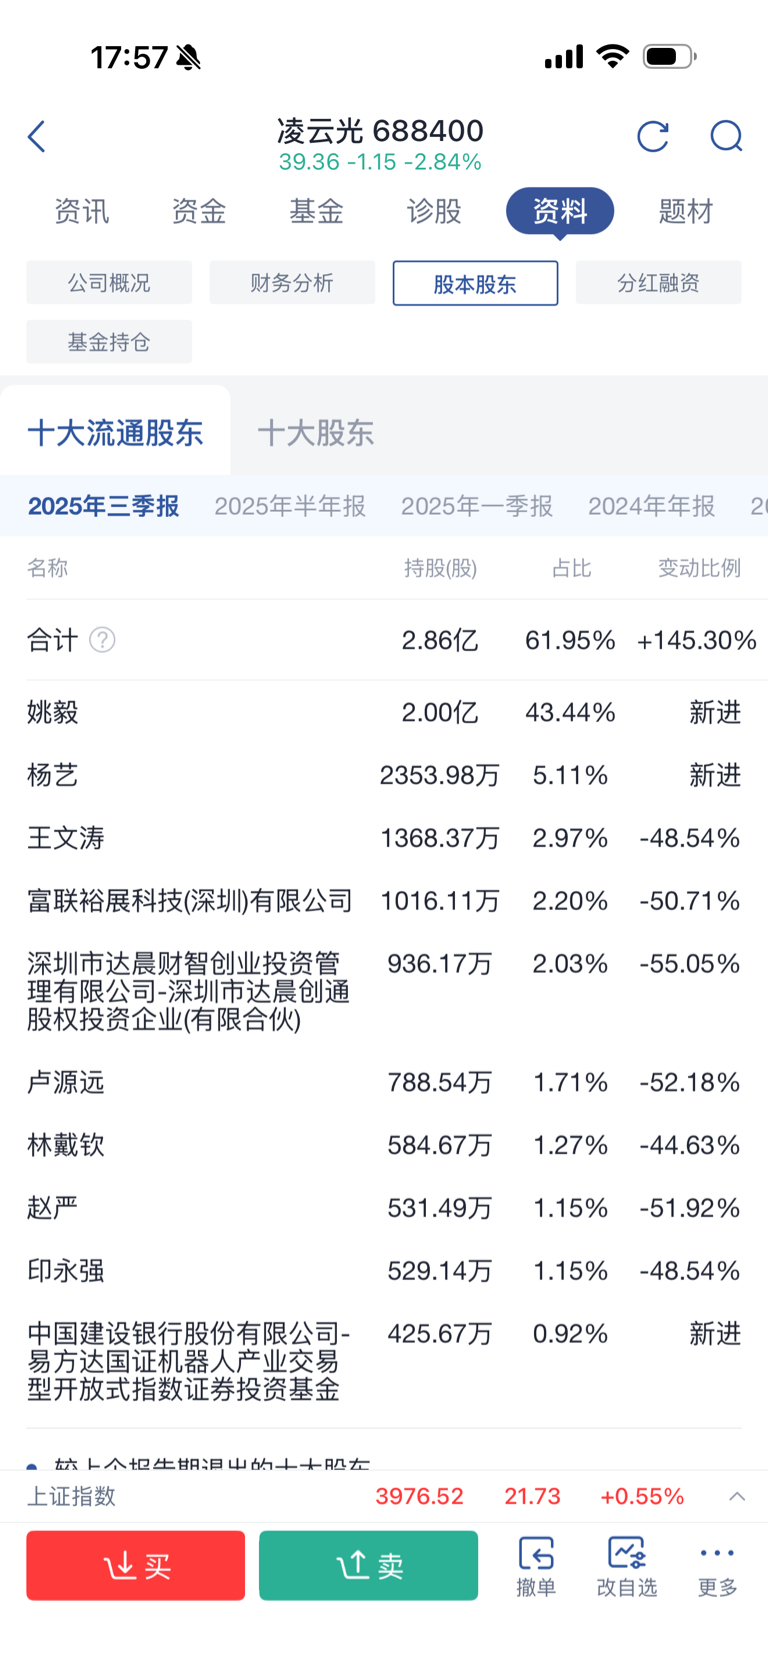Open 基金持仓 sub-section button

pos(109,342)
